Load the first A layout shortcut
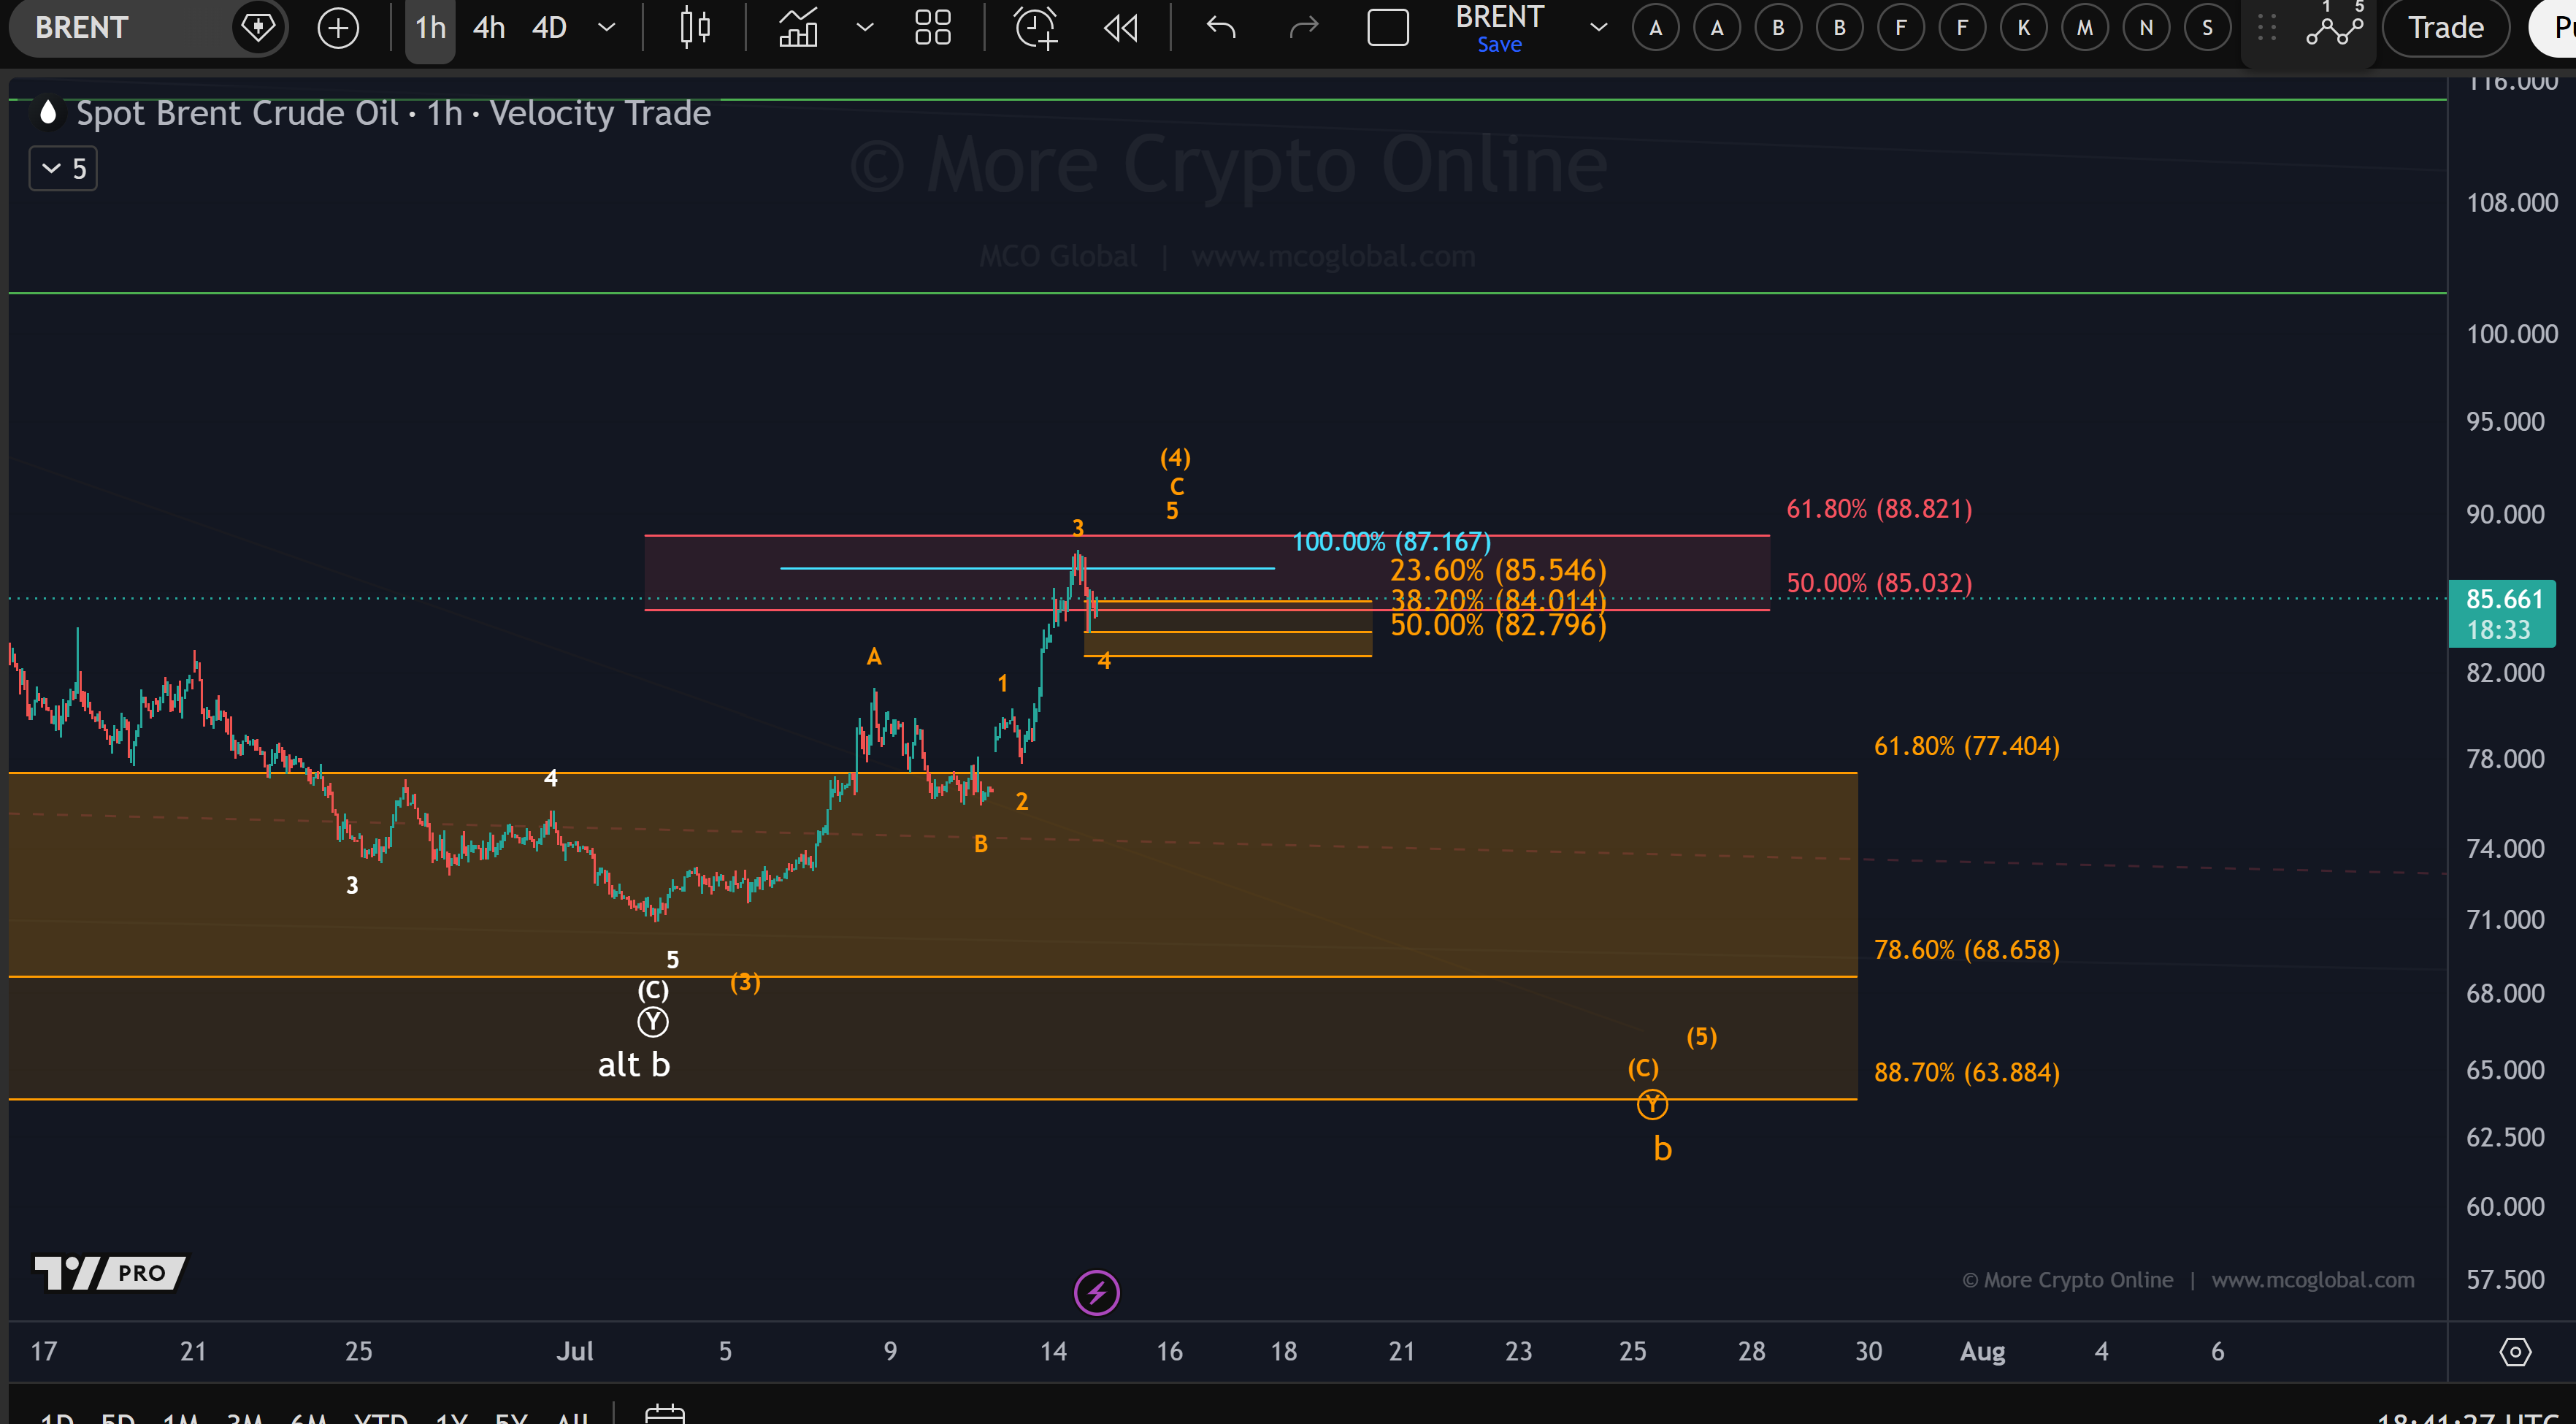 1656,28
